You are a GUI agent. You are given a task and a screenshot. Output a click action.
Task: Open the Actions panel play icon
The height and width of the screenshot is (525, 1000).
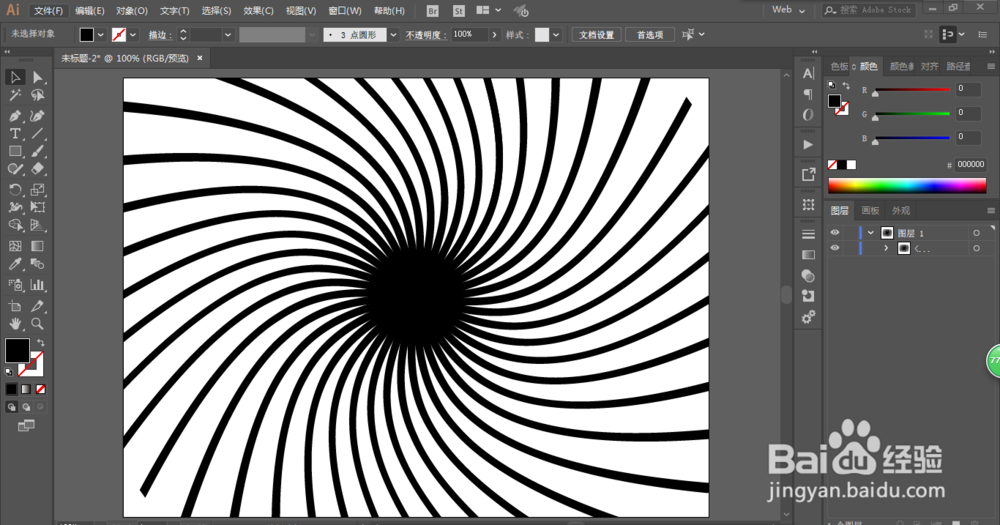[808, 145]
